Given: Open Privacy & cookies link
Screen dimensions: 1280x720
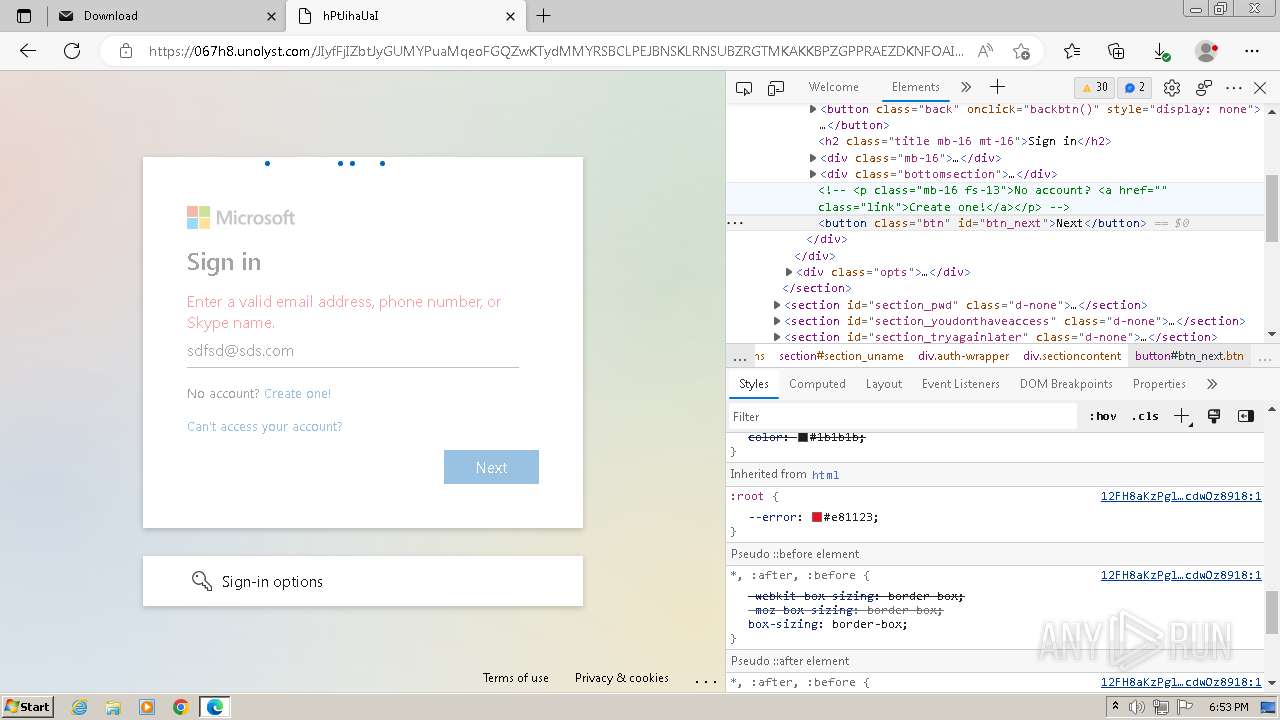Looking at the screenshot, I should [x=622, y=678].
